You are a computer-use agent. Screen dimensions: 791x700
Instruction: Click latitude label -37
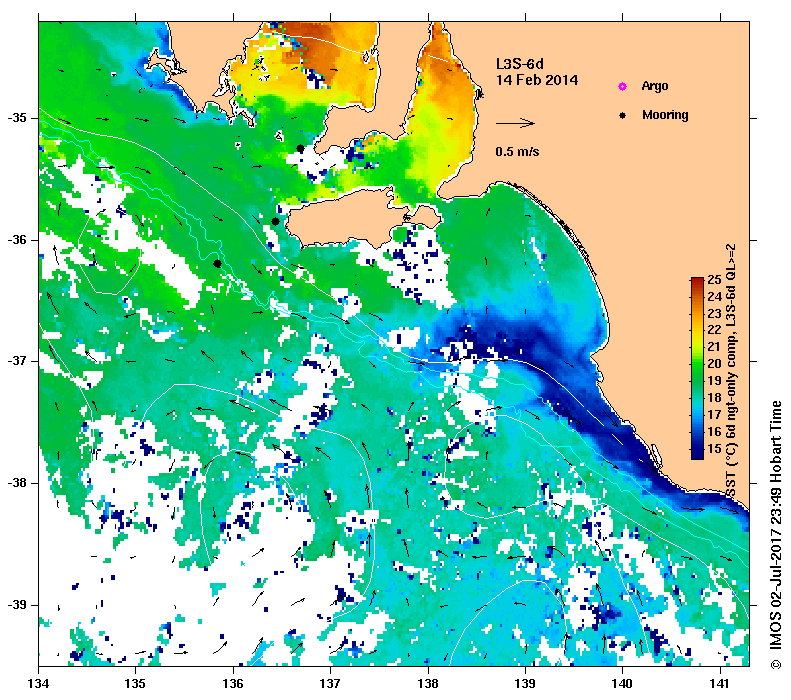click(17, 361)
